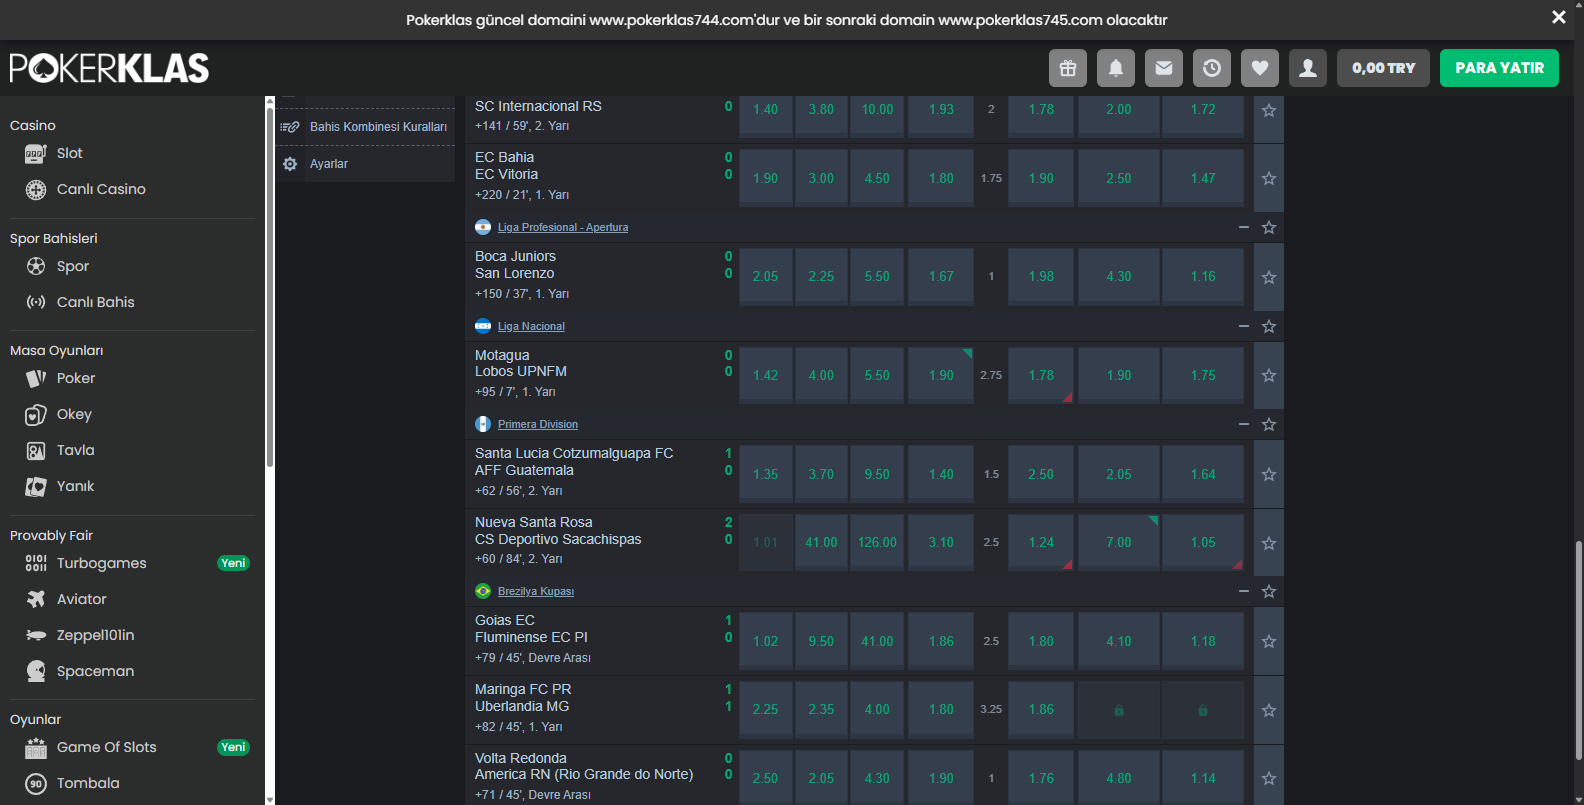
Task: Click the Ayarlar gear icon
Action: (290, 164)
